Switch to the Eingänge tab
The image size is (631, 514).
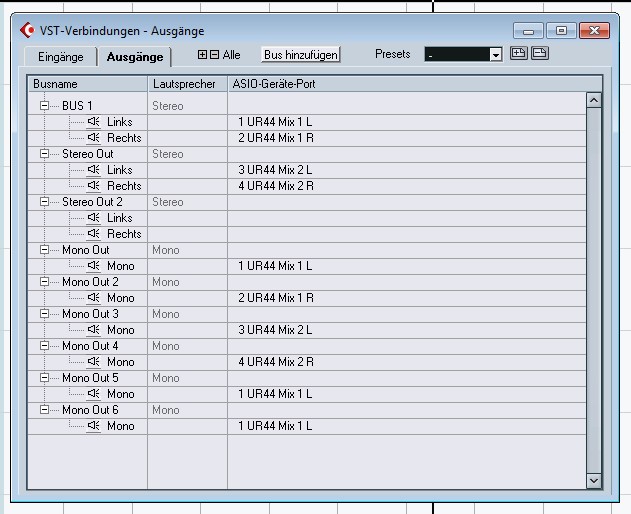click(61, 57)
